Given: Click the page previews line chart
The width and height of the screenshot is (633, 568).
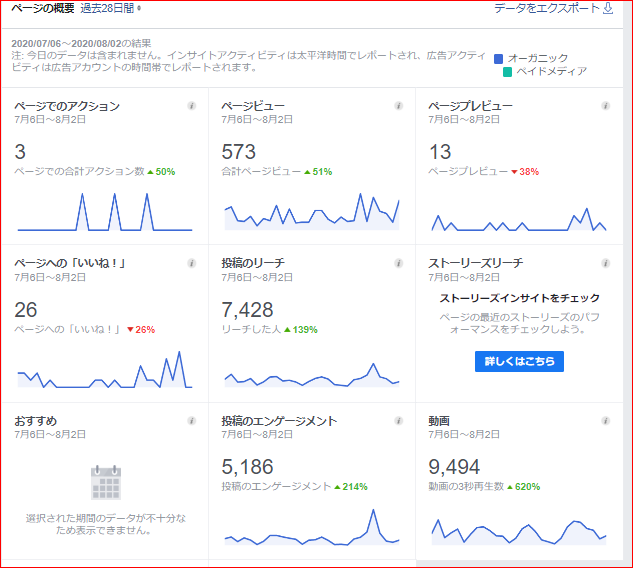Looking at the screenshot, I should 519,219.
